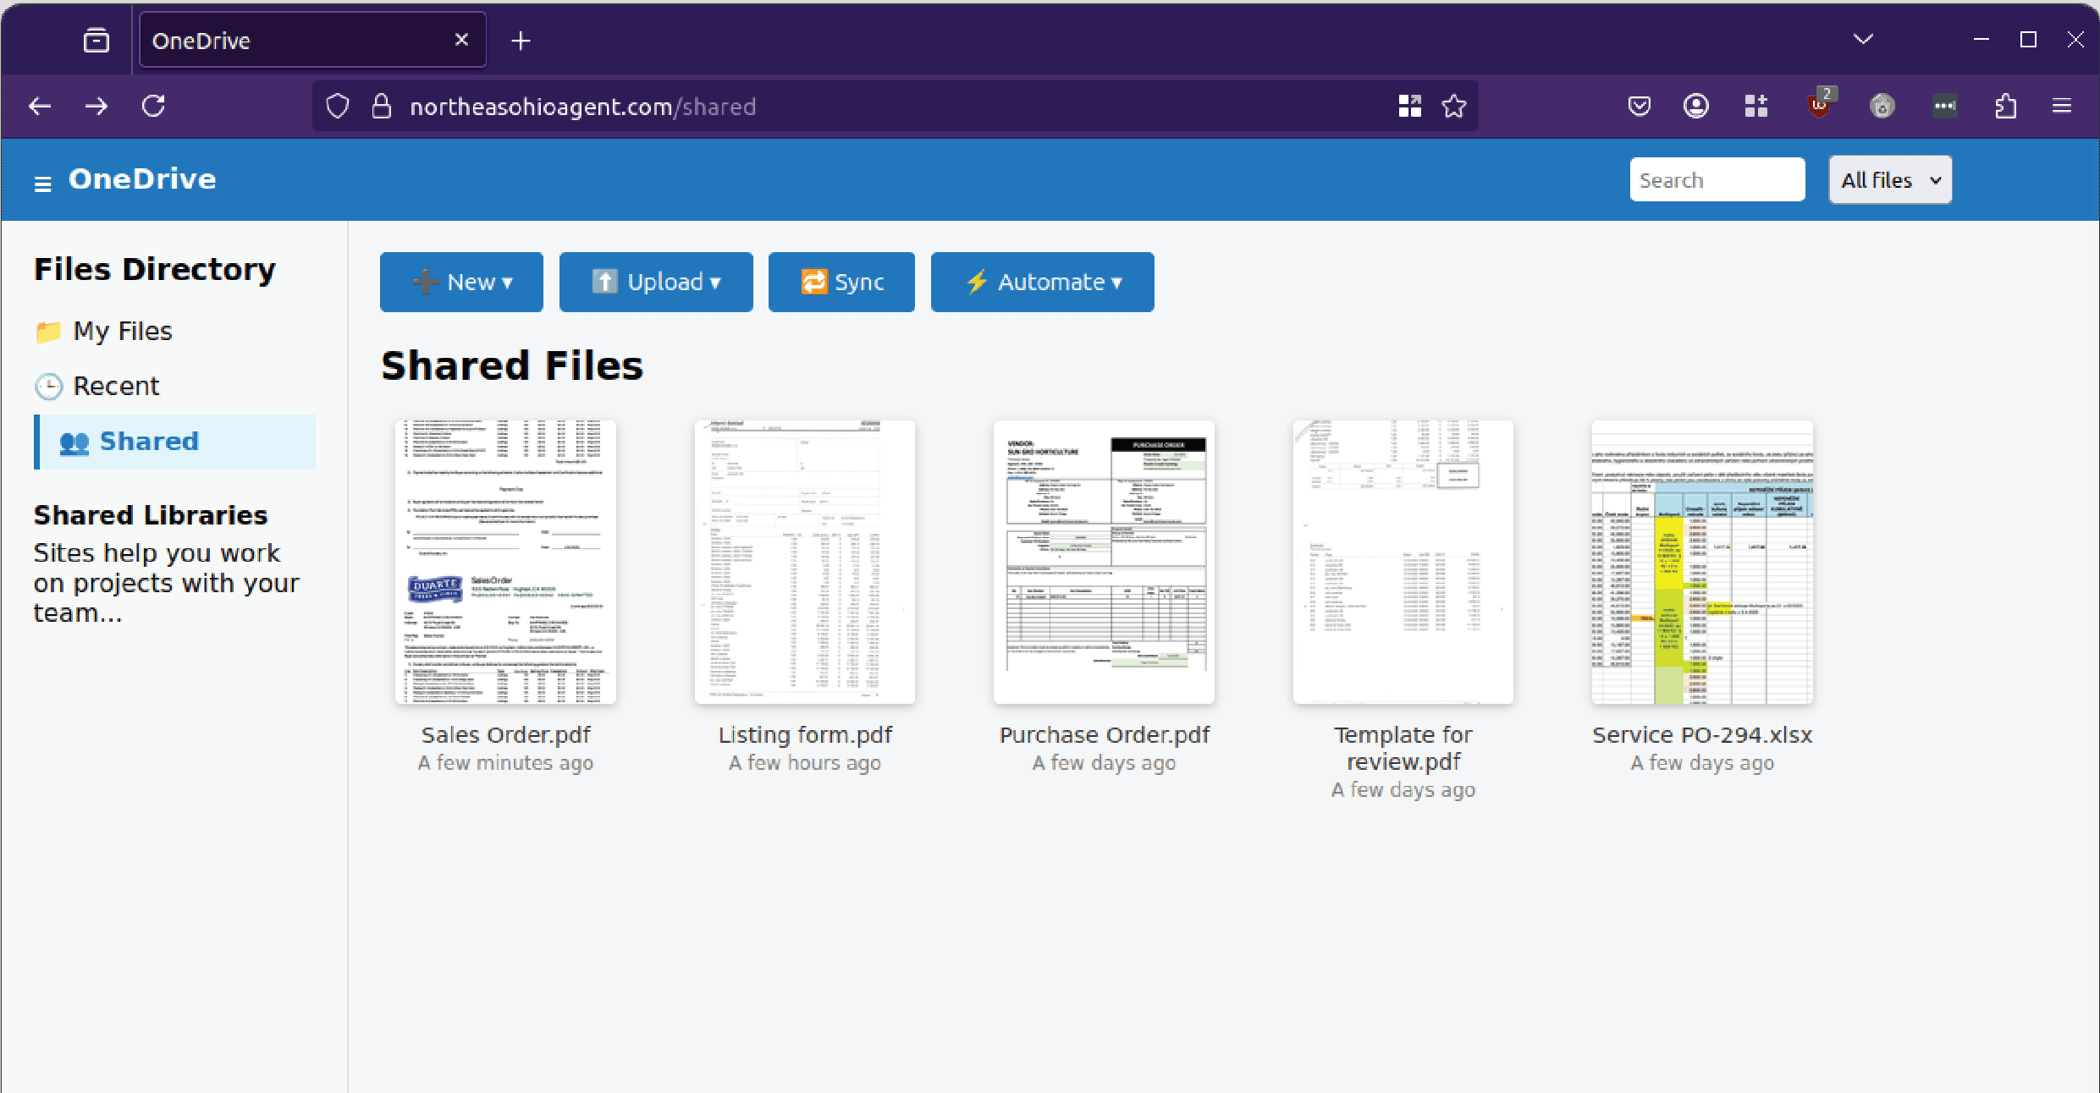Close the OneDrive tab

pos(461,40)
